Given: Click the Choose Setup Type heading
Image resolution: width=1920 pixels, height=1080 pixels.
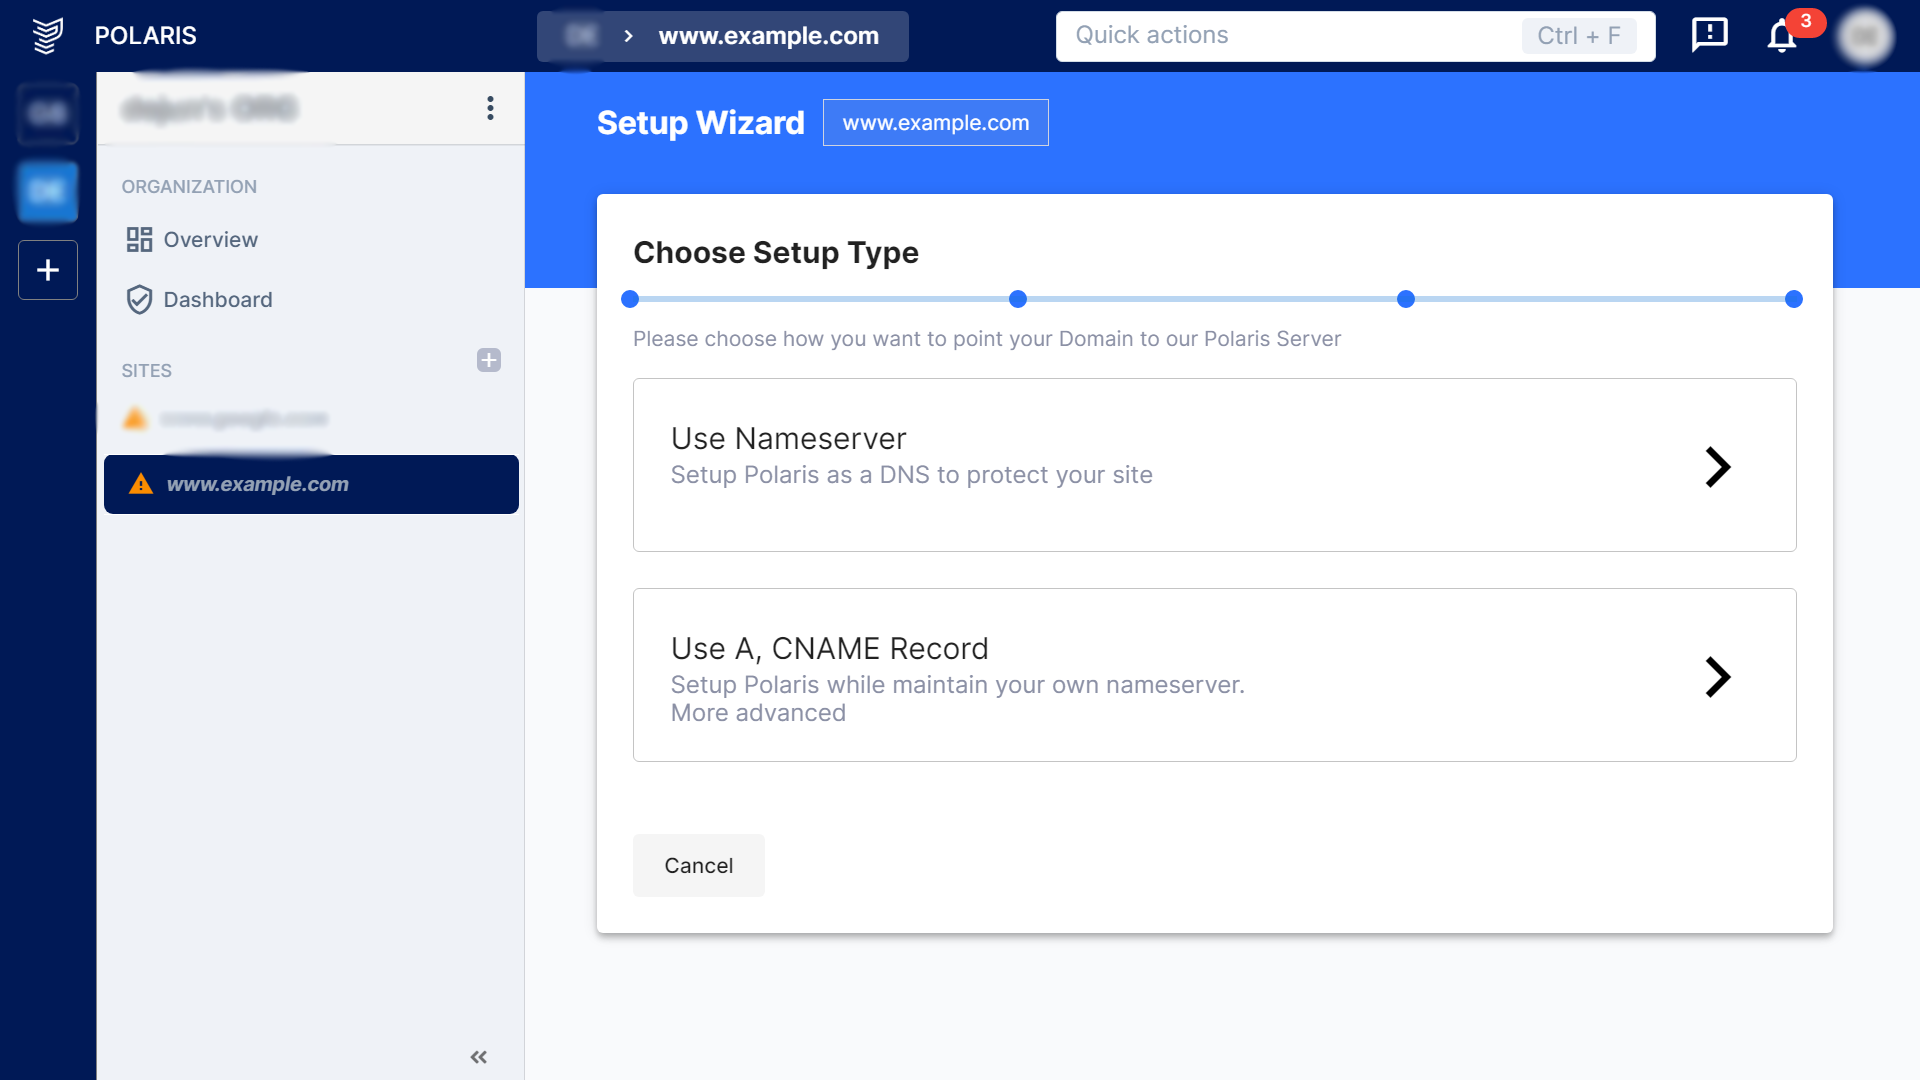Looking at the screenshot, I should [776, 253].
